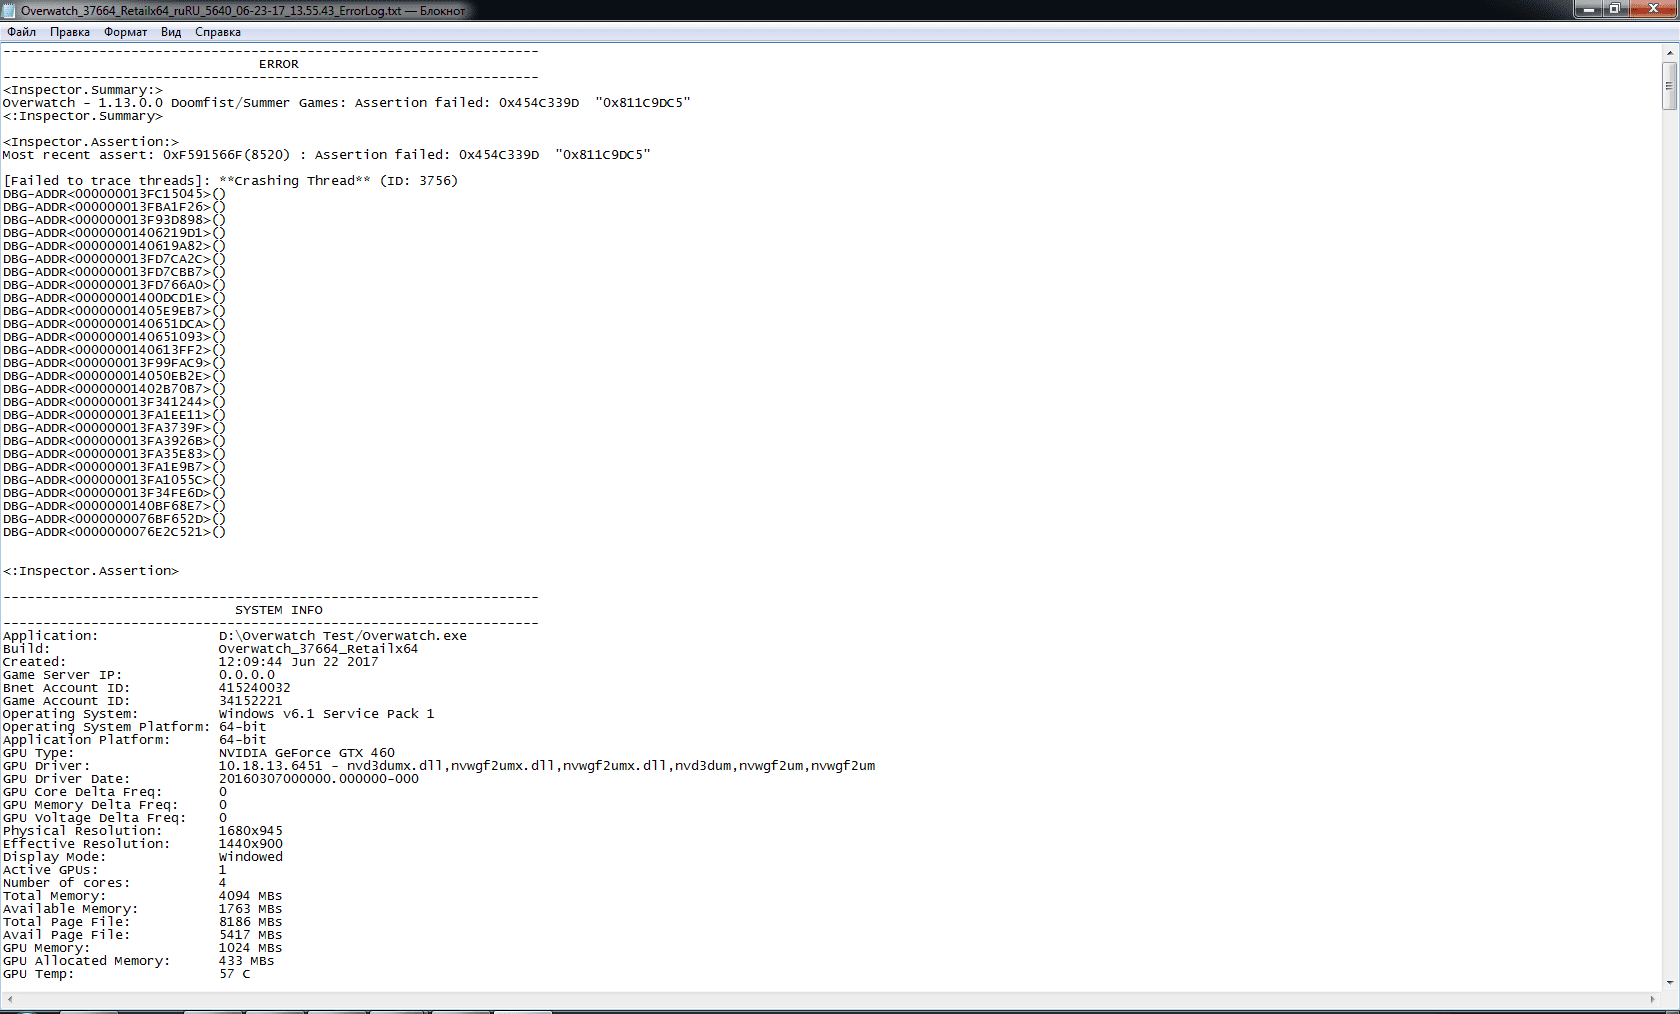
Task: Place the cursor on the ERROR heading
Action: point(278,64)
